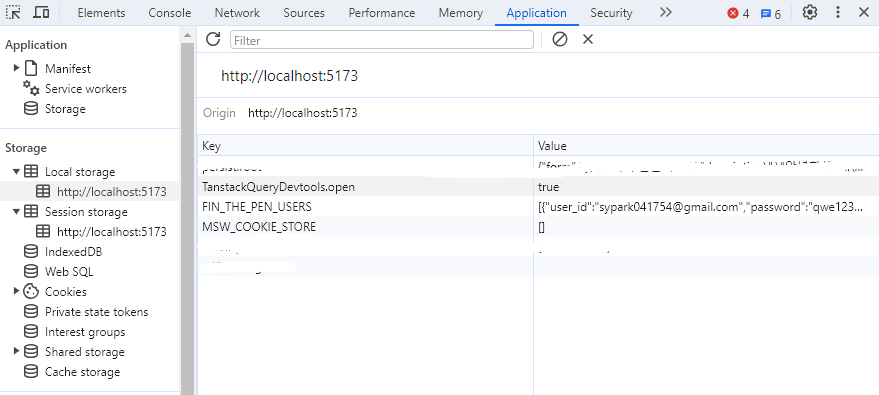This screenshot has width=879, height=395.
Task: Expand the Cookies tree arrow
Action: [x=16, y=291]
